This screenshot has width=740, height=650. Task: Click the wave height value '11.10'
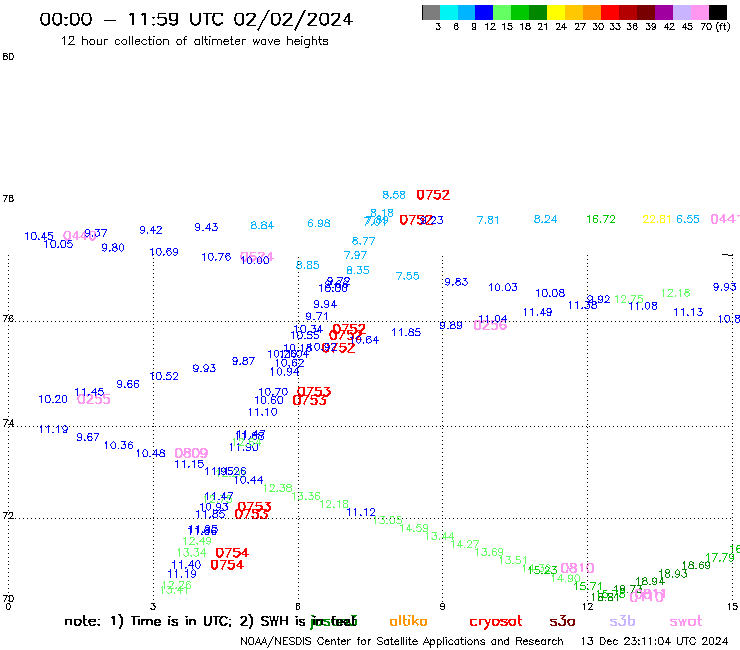pos(262,413)
